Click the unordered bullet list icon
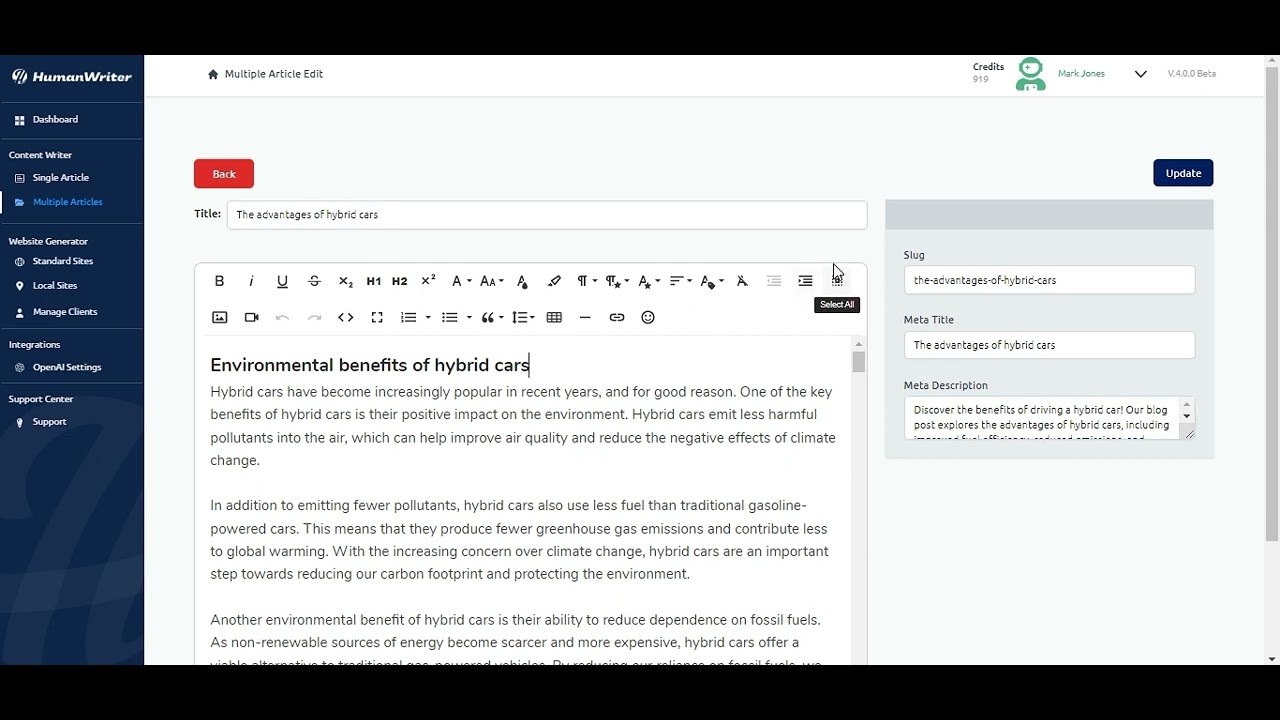 [449, 317]
